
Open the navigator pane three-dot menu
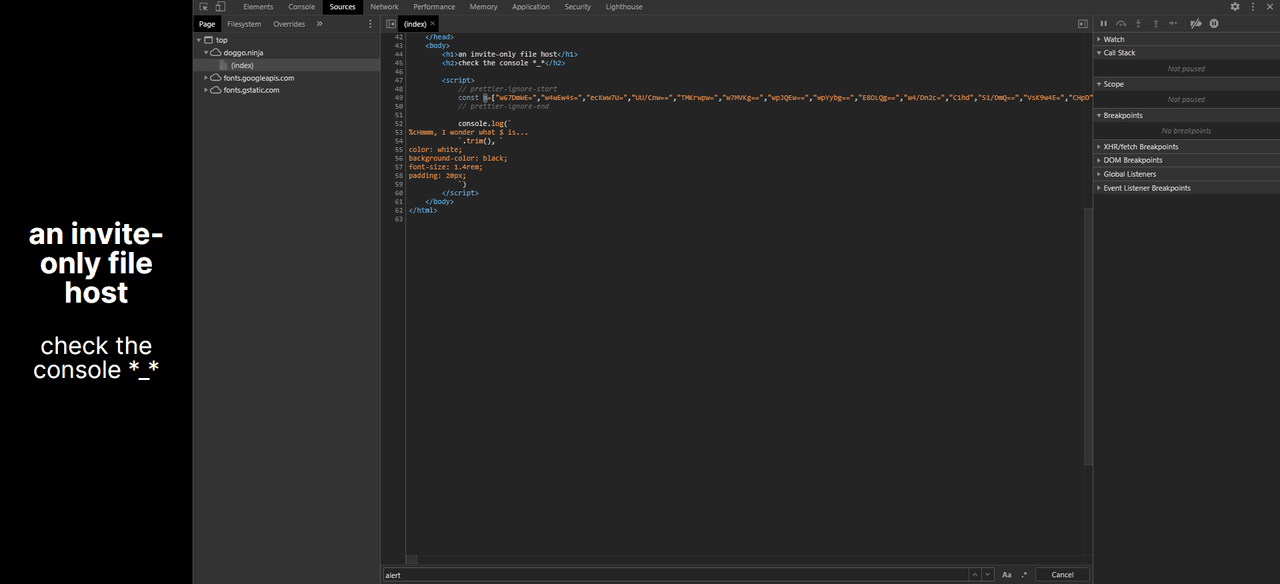coord(370,24)
